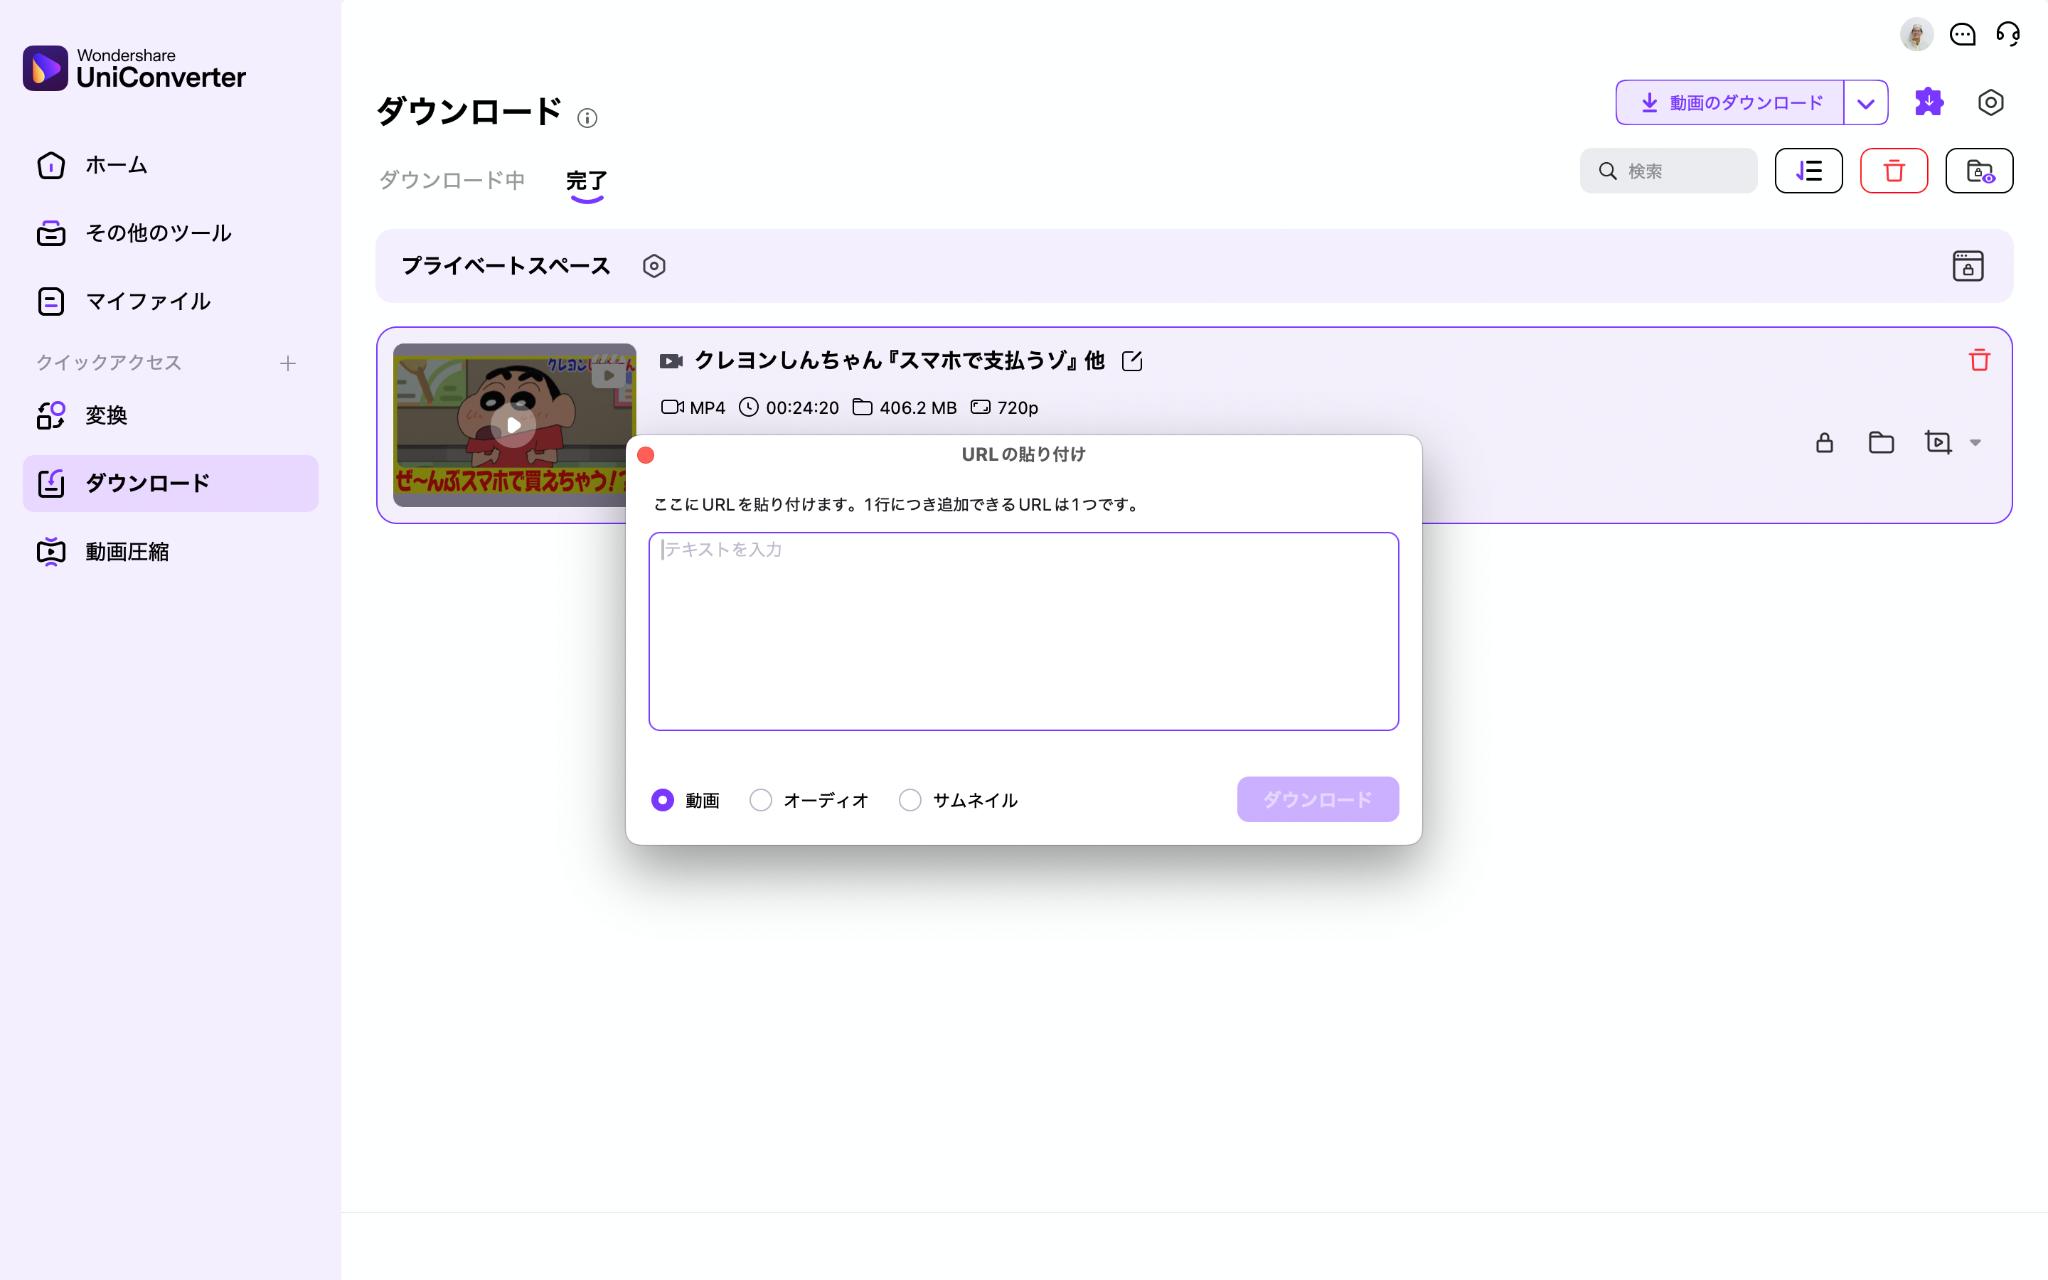Click the 動画のダウンロード button
2048x1280 pixels.
coord(1730,103)
